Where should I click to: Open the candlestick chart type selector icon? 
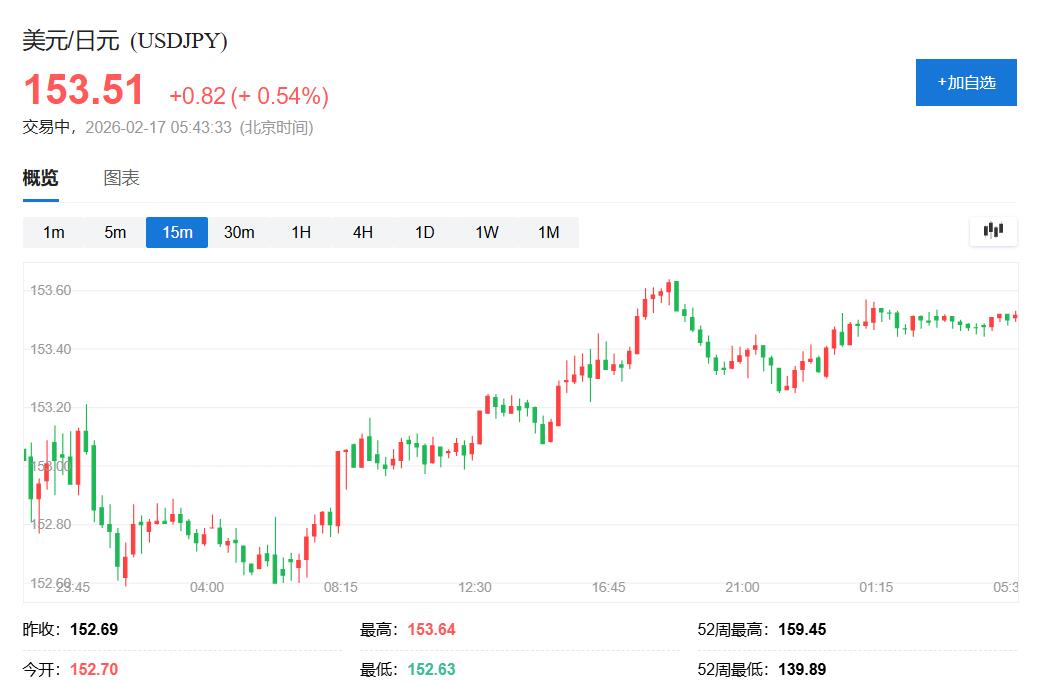993,231
